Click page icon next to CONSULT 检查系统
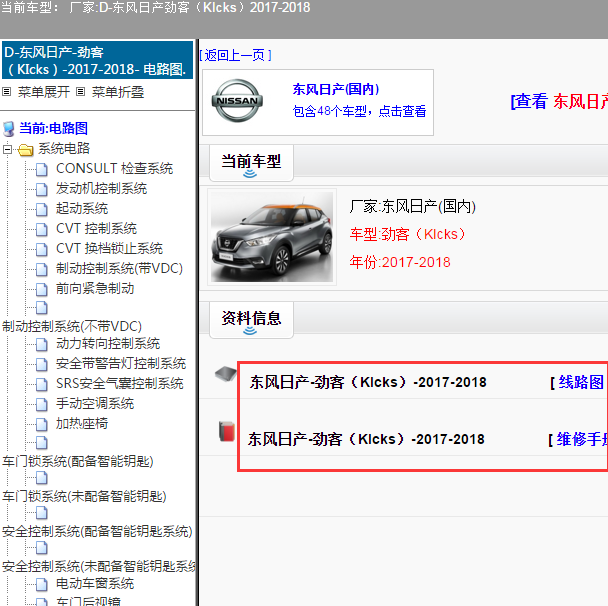This screenshot has height=606, width=608. click(x=41, y=169)
